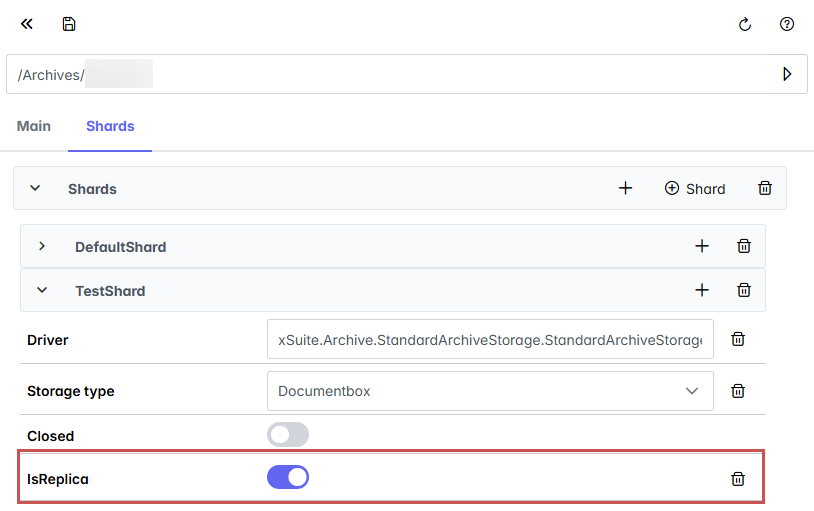
Task: Open help with question mark icon
Action: 787,24
